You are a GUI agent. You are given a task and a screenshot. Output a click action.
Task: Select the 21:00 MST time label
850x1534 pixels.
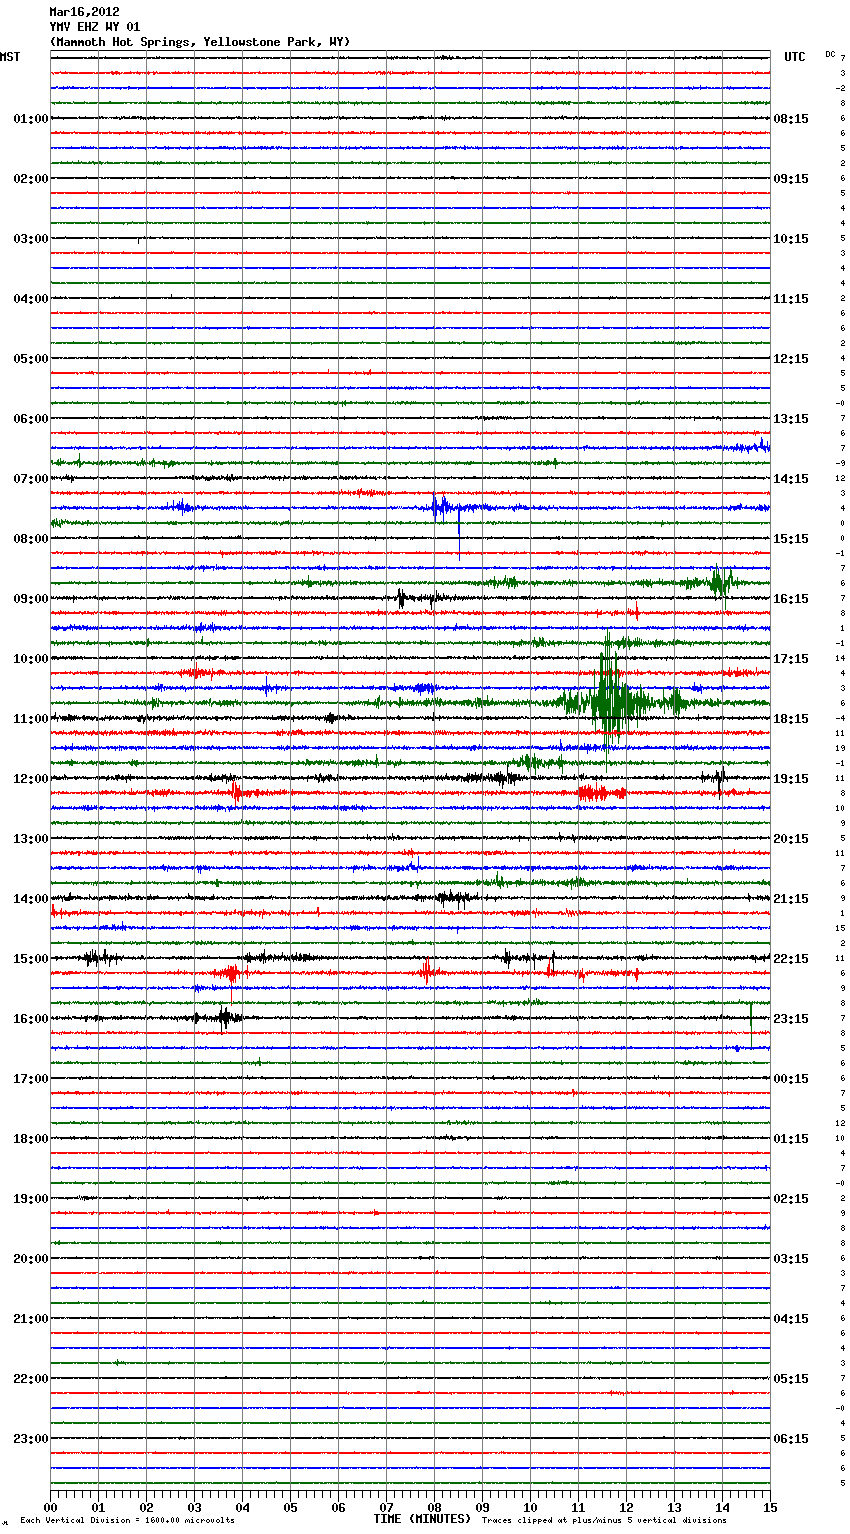30,1319
